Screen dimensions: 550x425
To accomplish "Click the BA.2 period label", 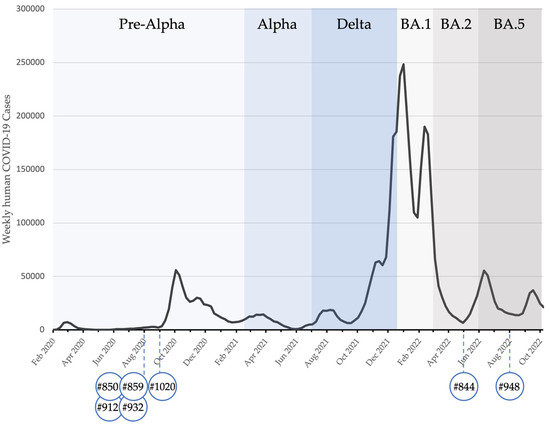I will click(456, 24).
